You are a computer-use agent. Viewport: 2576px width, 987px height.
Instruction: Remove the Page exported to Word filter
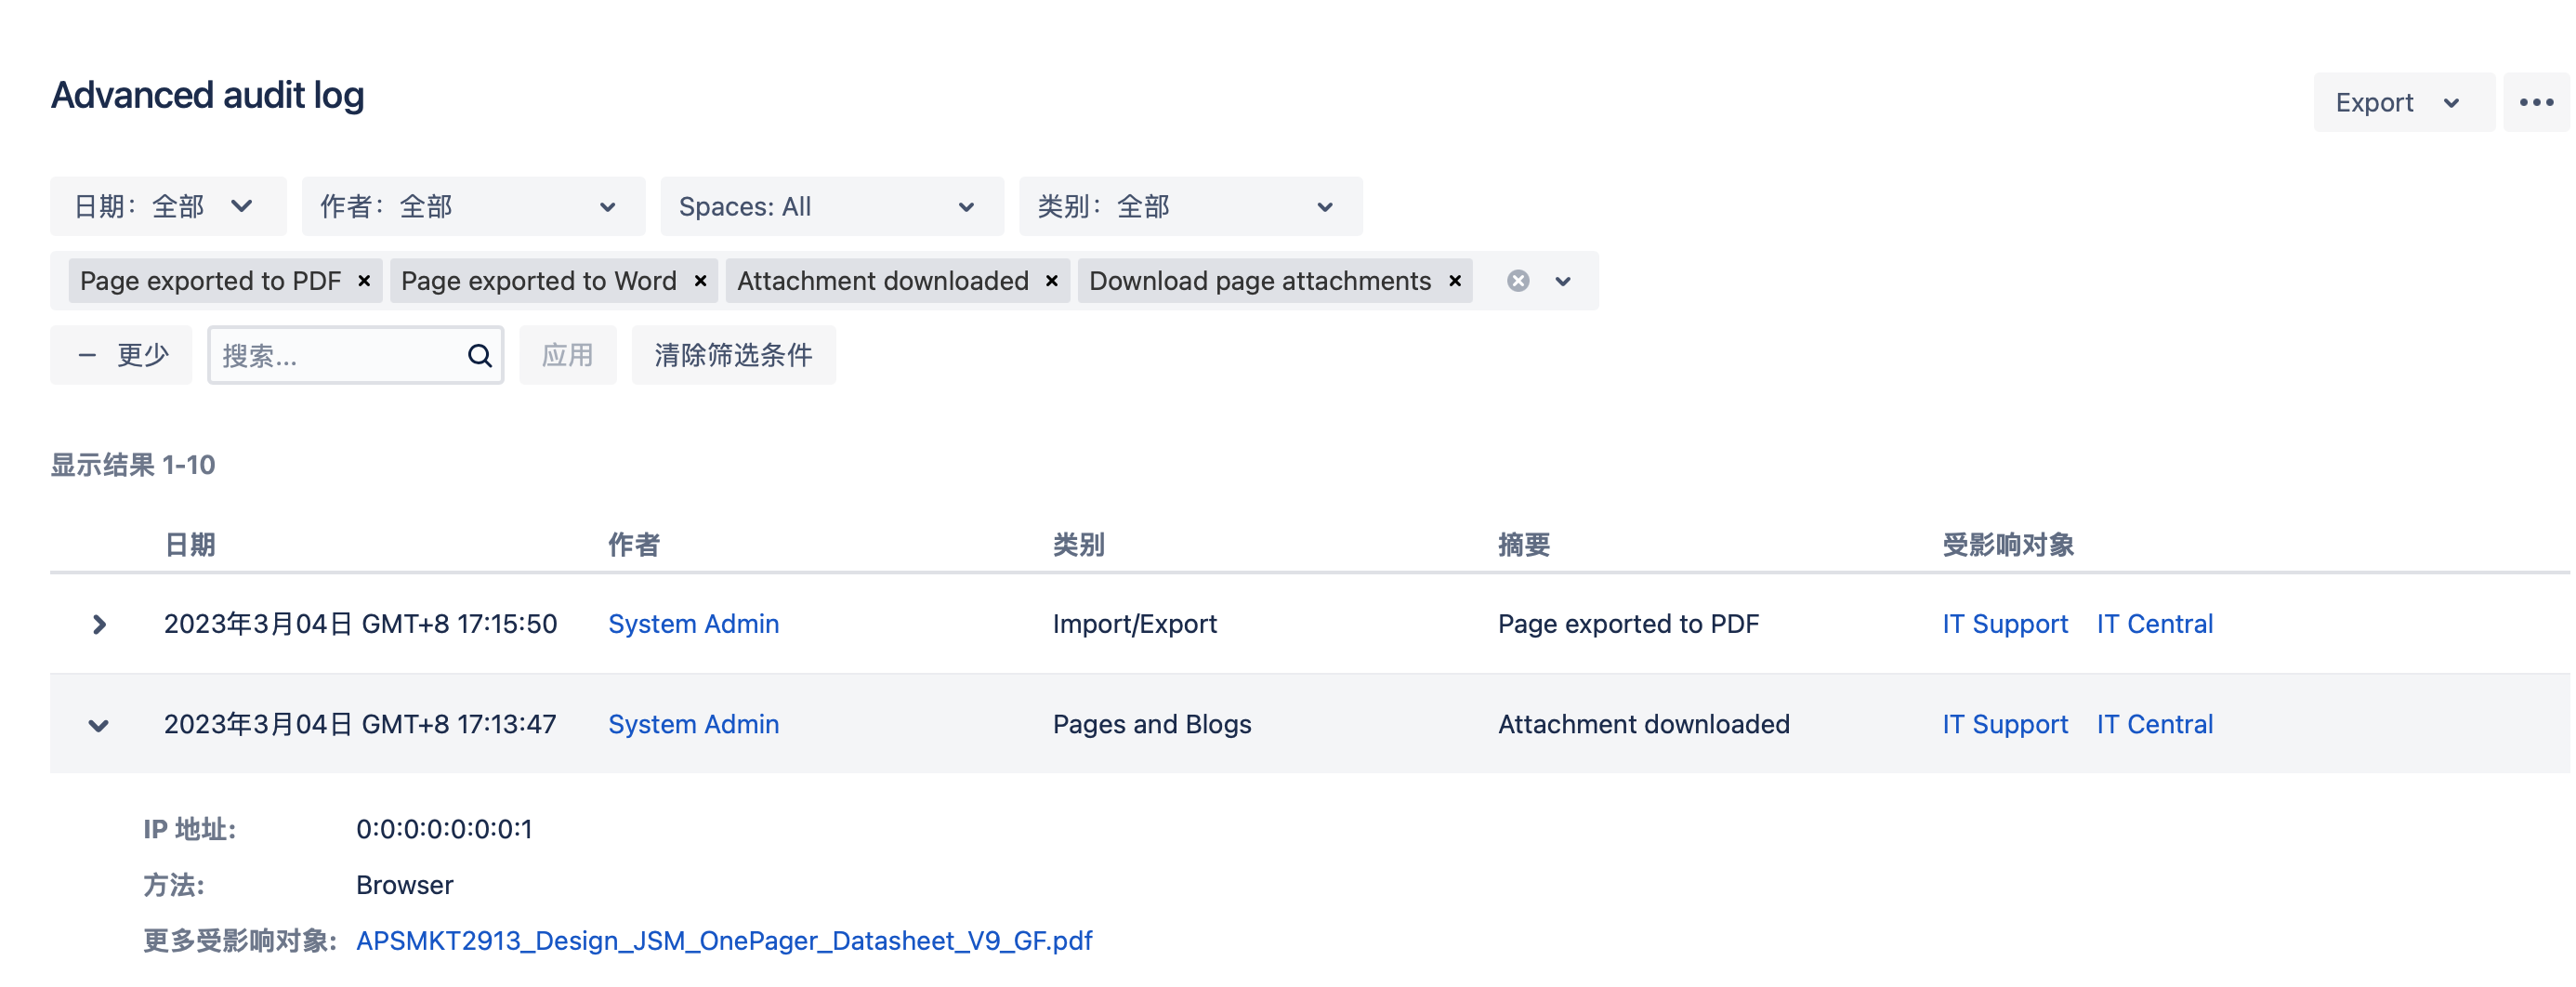[x=700, y=281]
